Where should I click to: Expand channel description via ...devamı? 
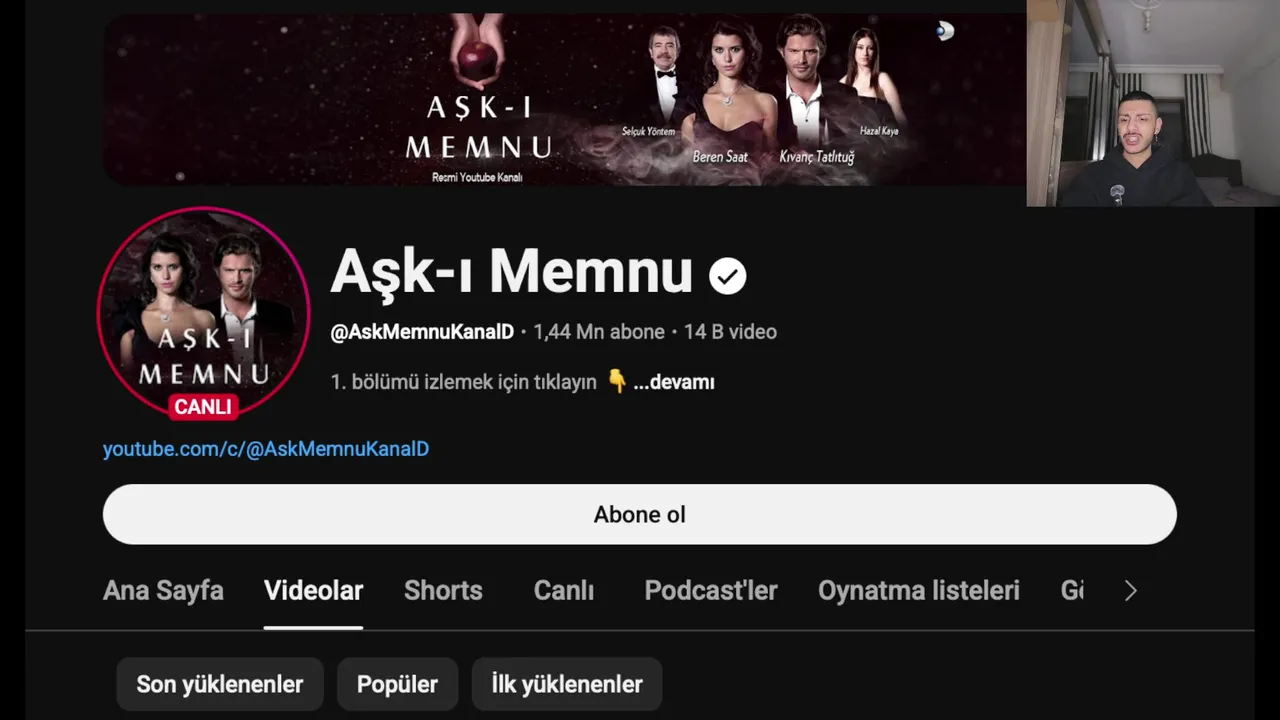pos(674,382)
